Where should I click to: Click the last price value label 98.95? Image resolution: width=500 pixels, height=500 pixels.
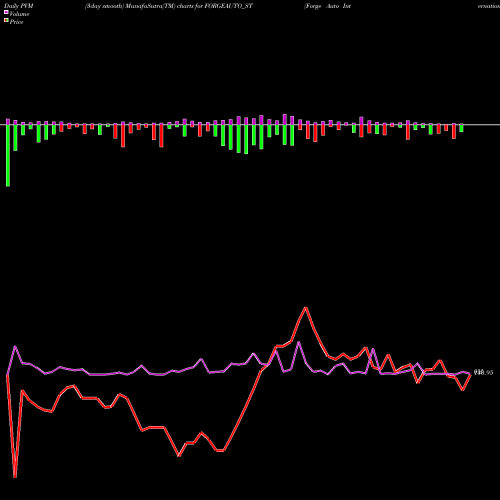pyautogui.click(x=483, y=373)
